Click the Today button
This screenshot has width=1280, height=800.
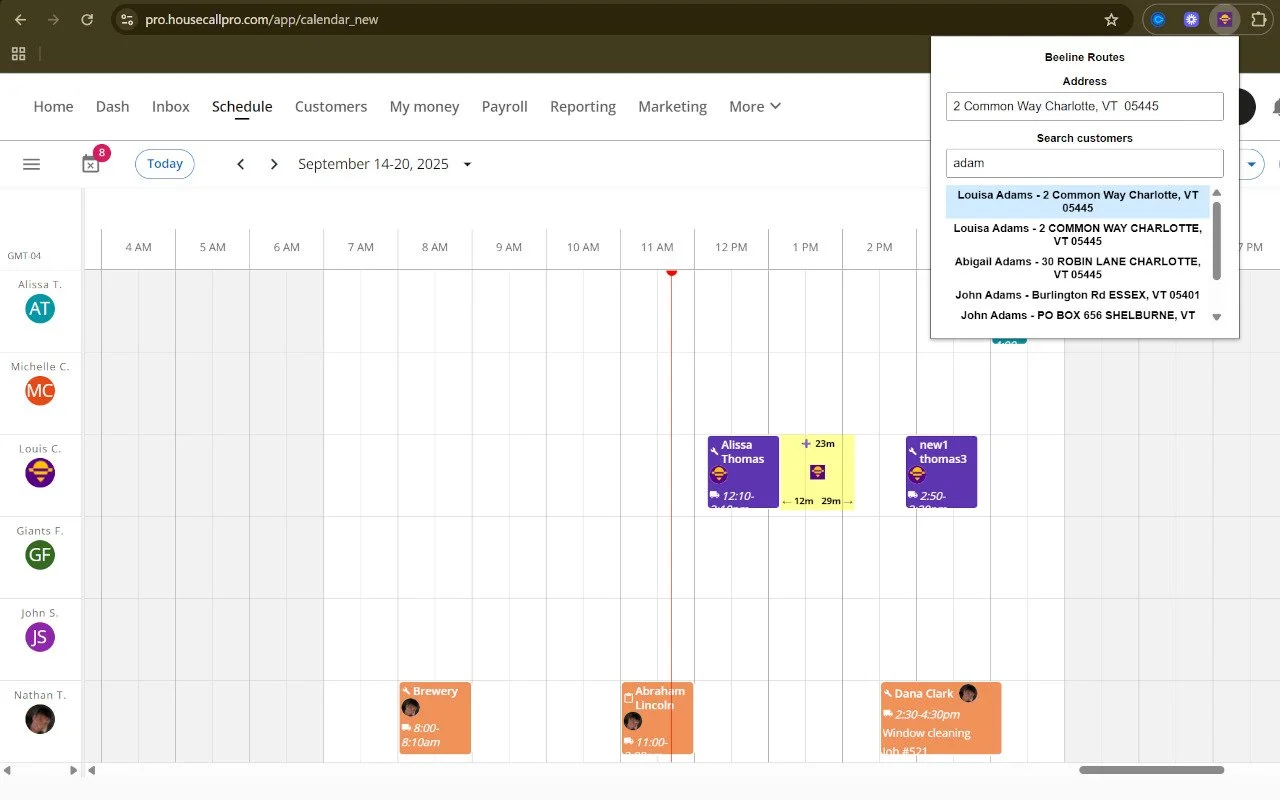(x=164, y=163)
